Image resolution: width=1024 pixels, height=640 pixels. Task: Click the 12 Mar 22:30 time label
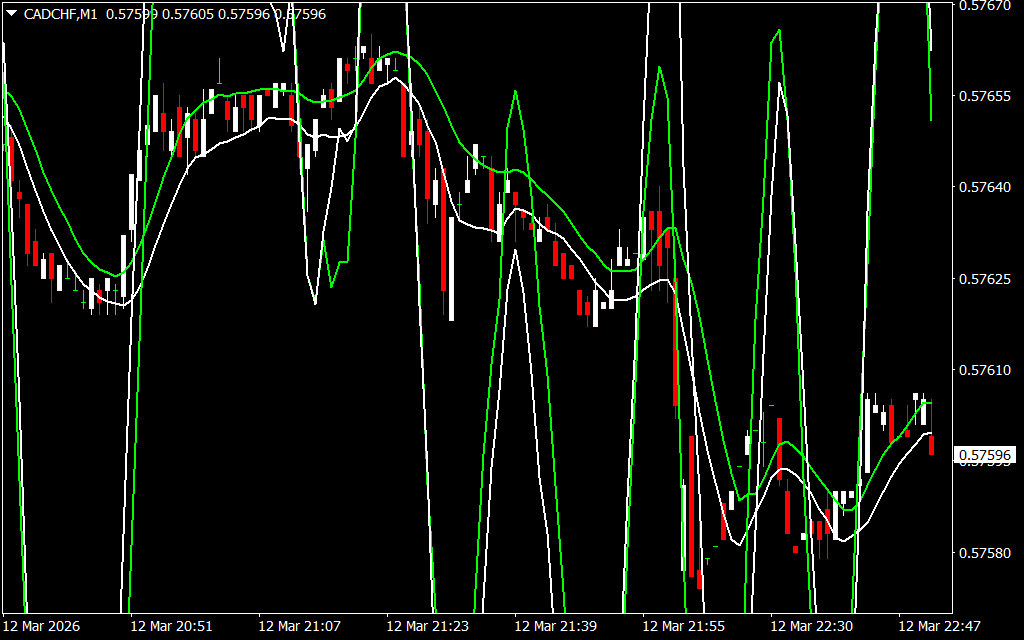click(x=811, y=626)
